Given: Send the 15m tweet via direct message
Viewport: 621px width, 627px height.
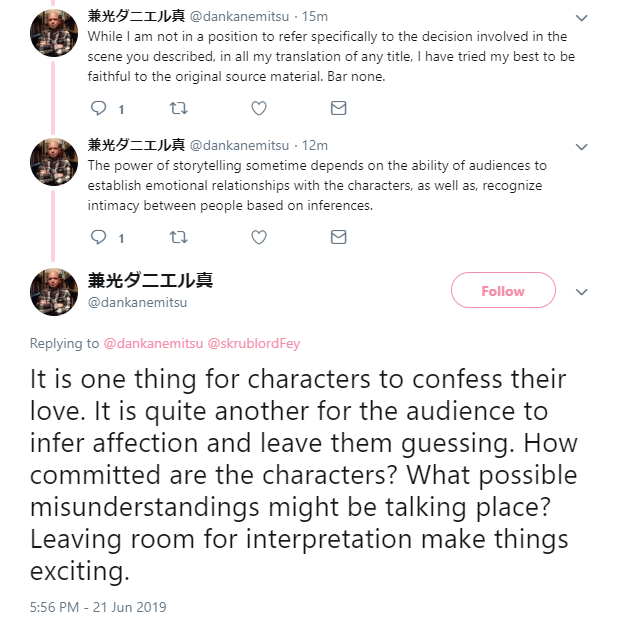Looking at the screenshot, I should [x=338, y=108].
